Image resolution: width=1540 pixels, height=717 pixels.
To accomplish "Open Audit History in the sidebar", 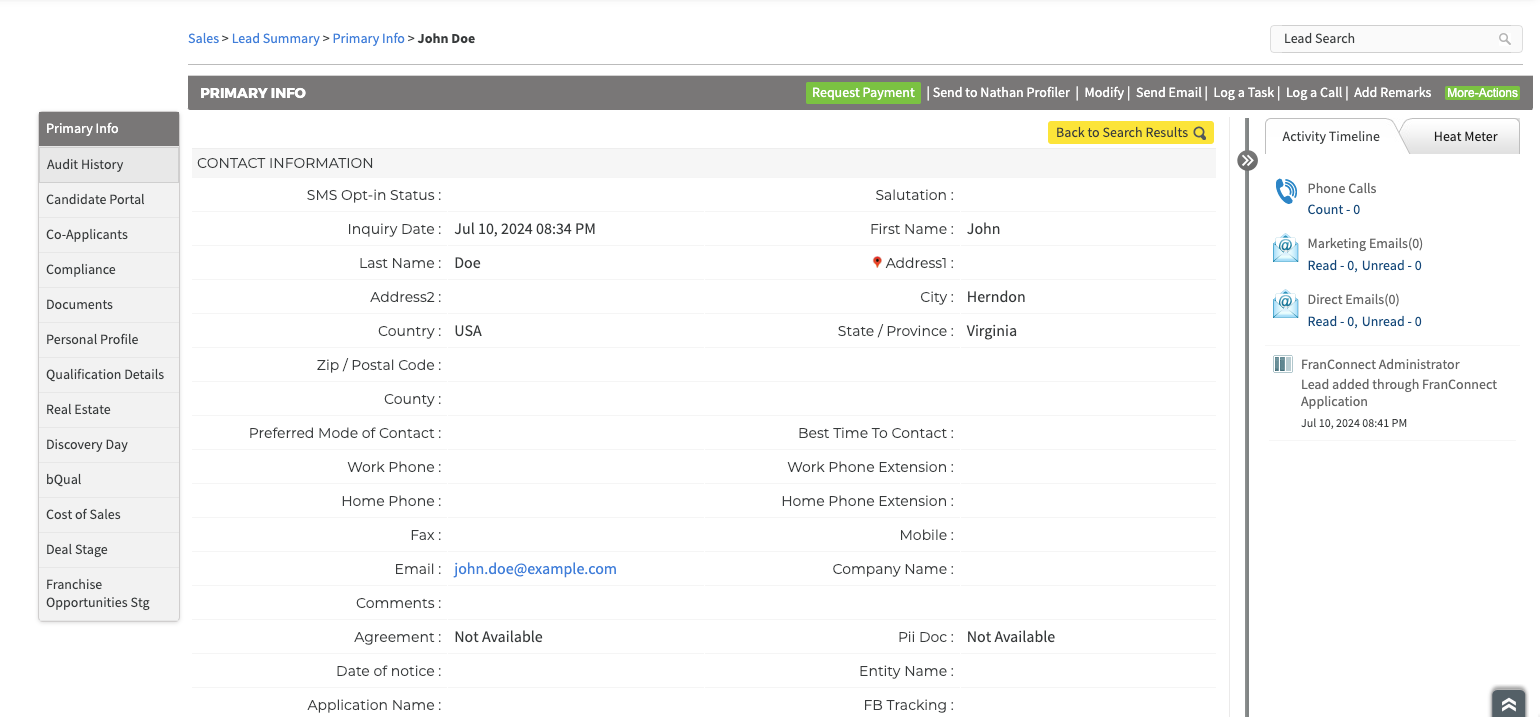I will 85,165.
